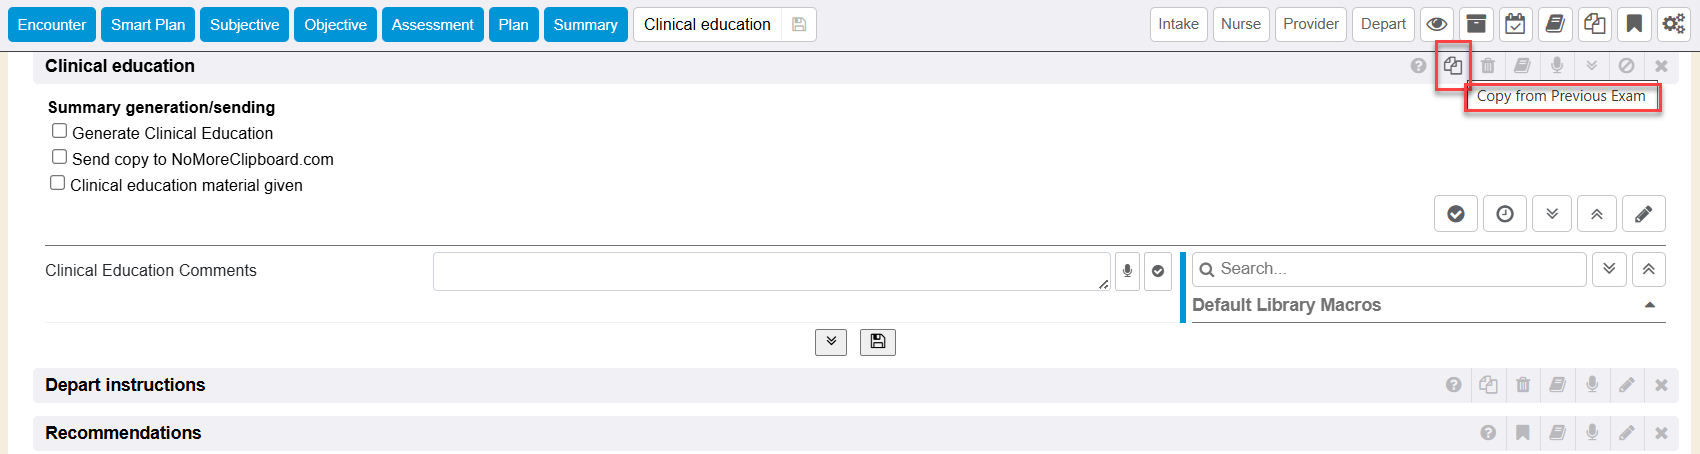Click microphone button beside Clinical Education Comments box

coord(1127,271)
